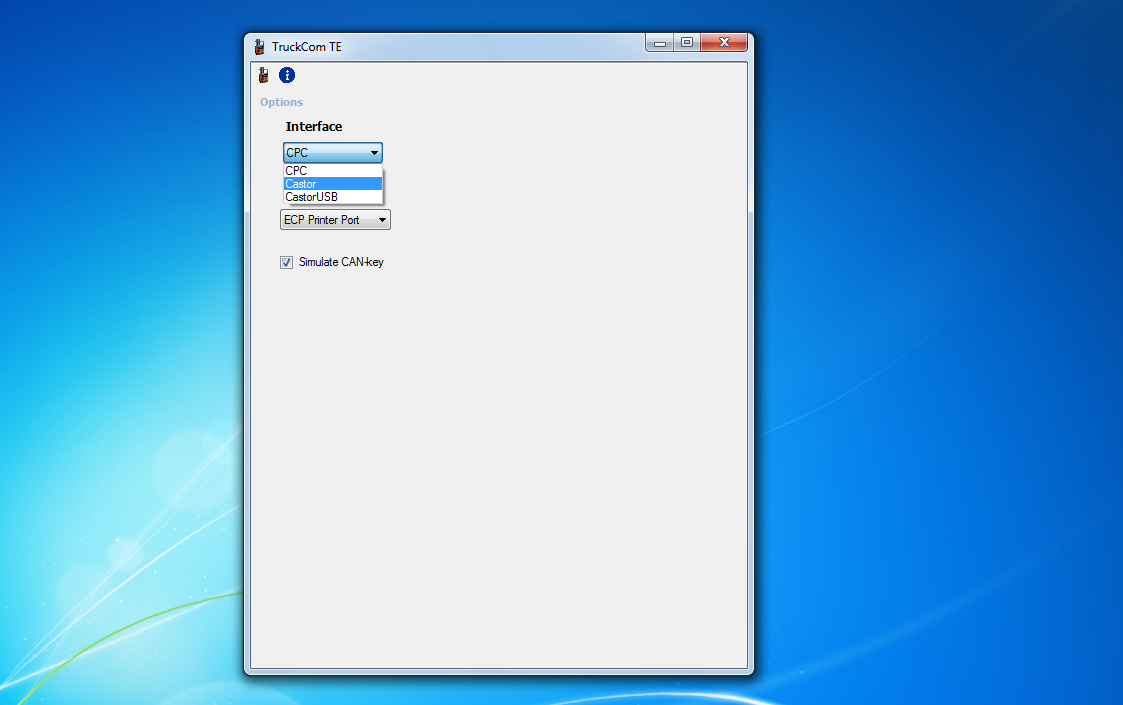Viewport: 1123px width, 705px height.
Task: Expand the ECP Printer Port dropdown
Action: [x=334, y=220]
